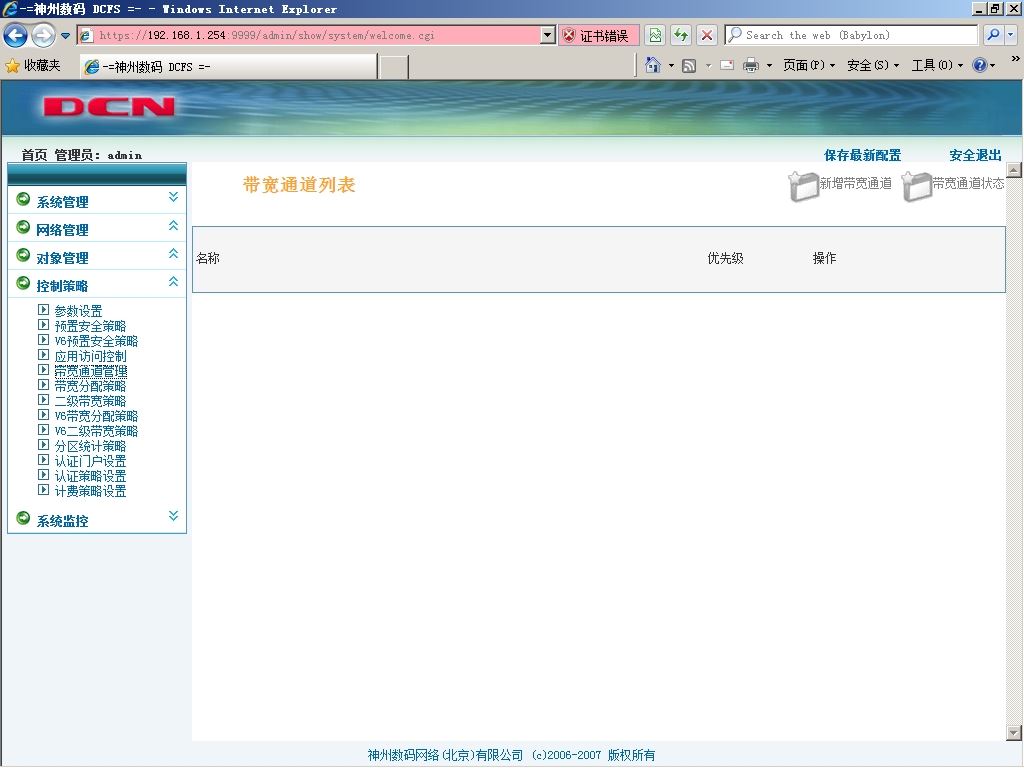Open V6带宽分配策略 menu item

point(96,416)
